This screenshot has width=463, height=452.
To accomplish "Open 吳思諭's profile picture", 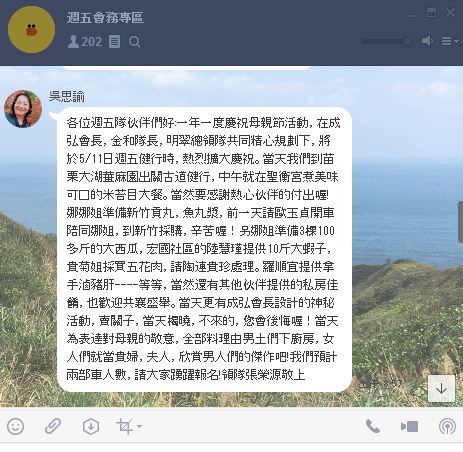I will (23, 109).
